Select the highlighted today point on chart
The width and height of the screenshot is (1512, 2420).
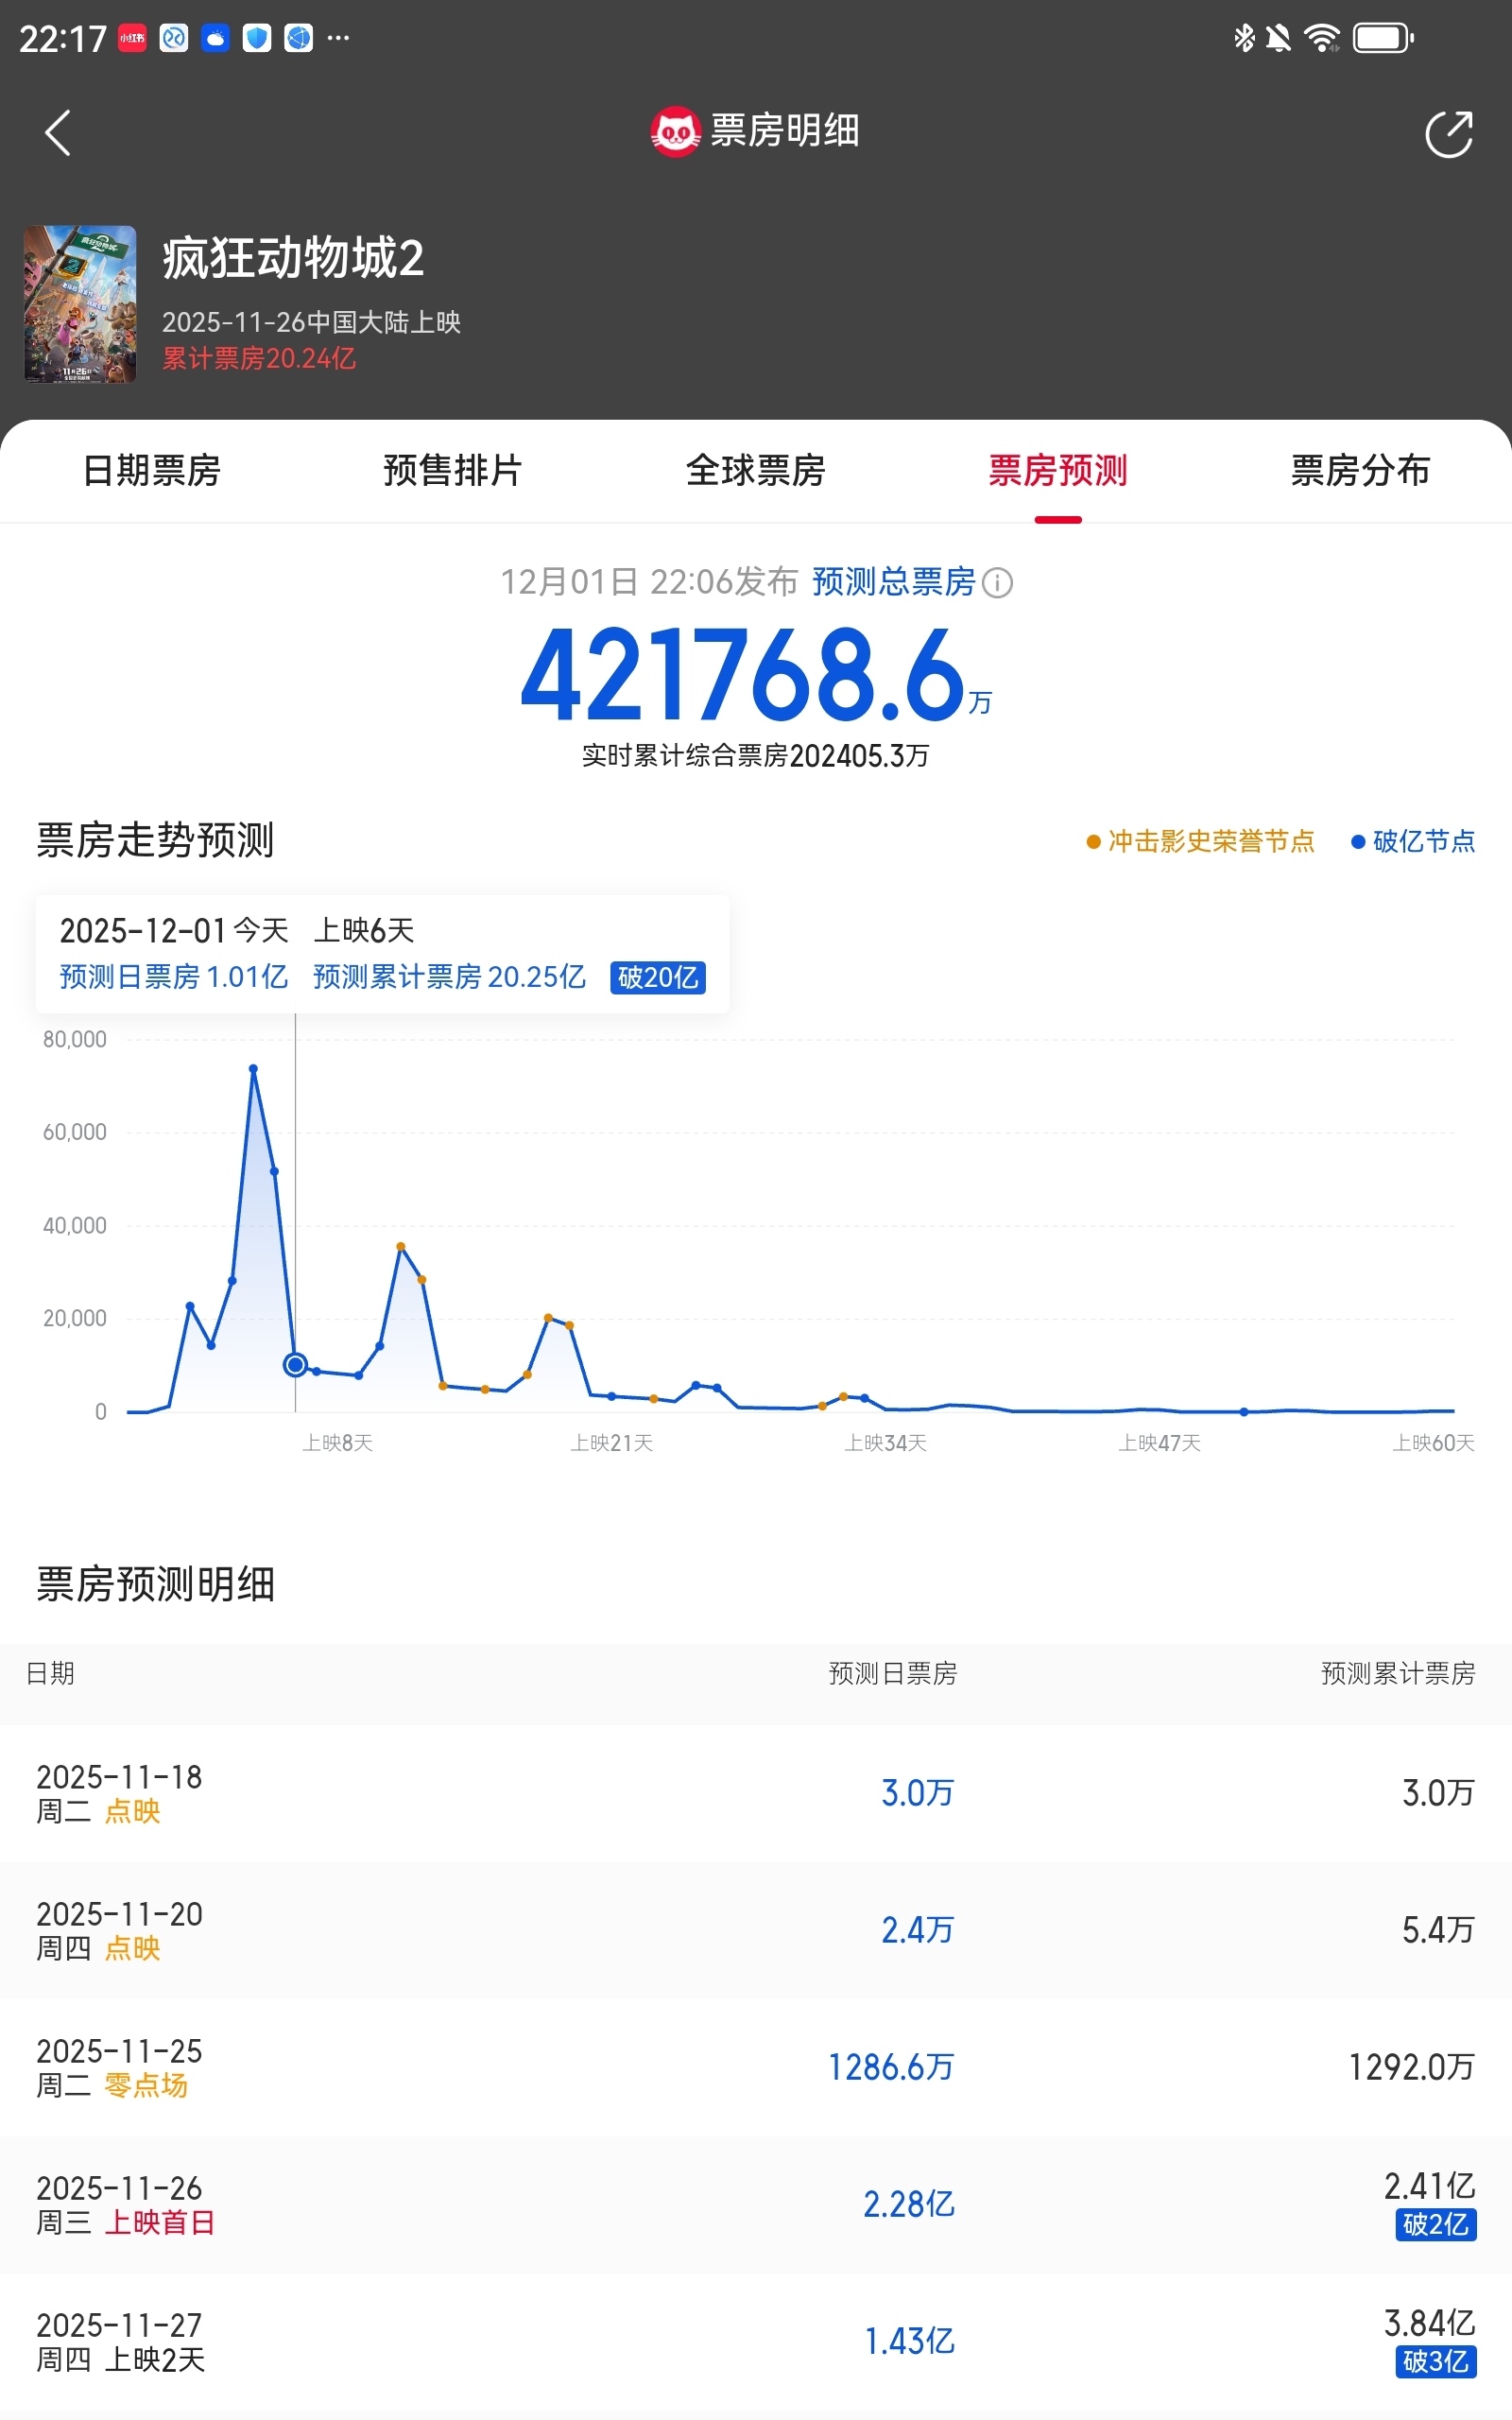click(295, 1364)
